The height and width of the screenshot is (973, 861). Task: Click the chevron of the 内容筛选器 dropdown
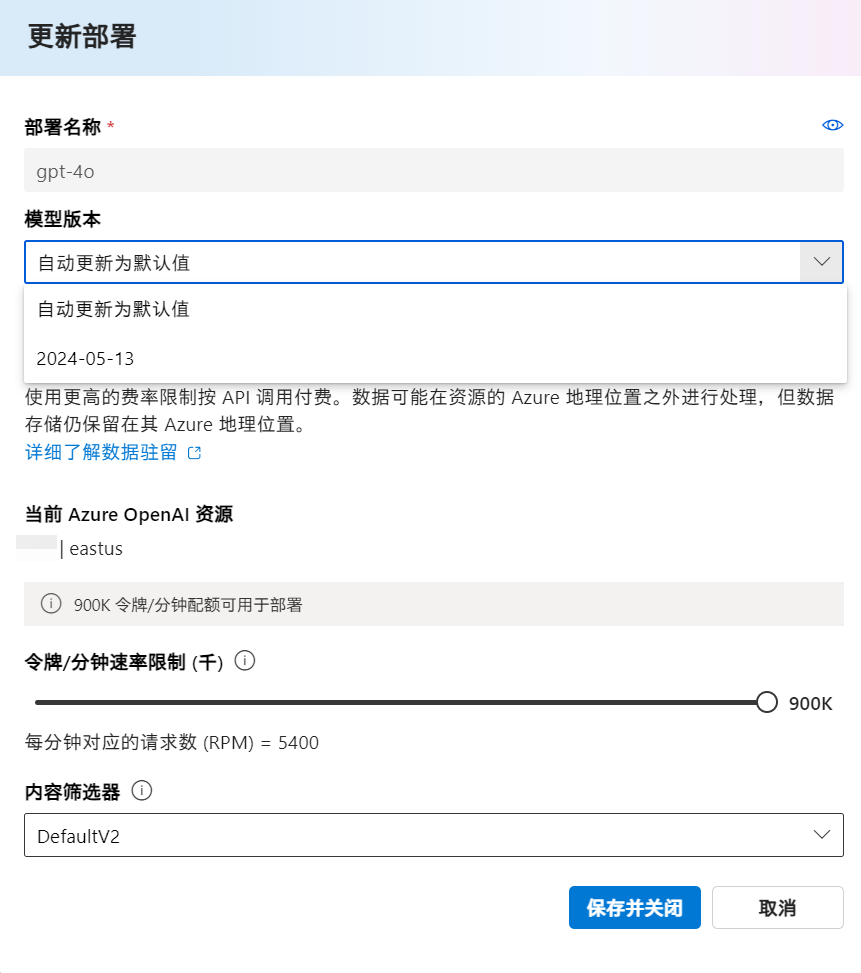click(821, 835)
